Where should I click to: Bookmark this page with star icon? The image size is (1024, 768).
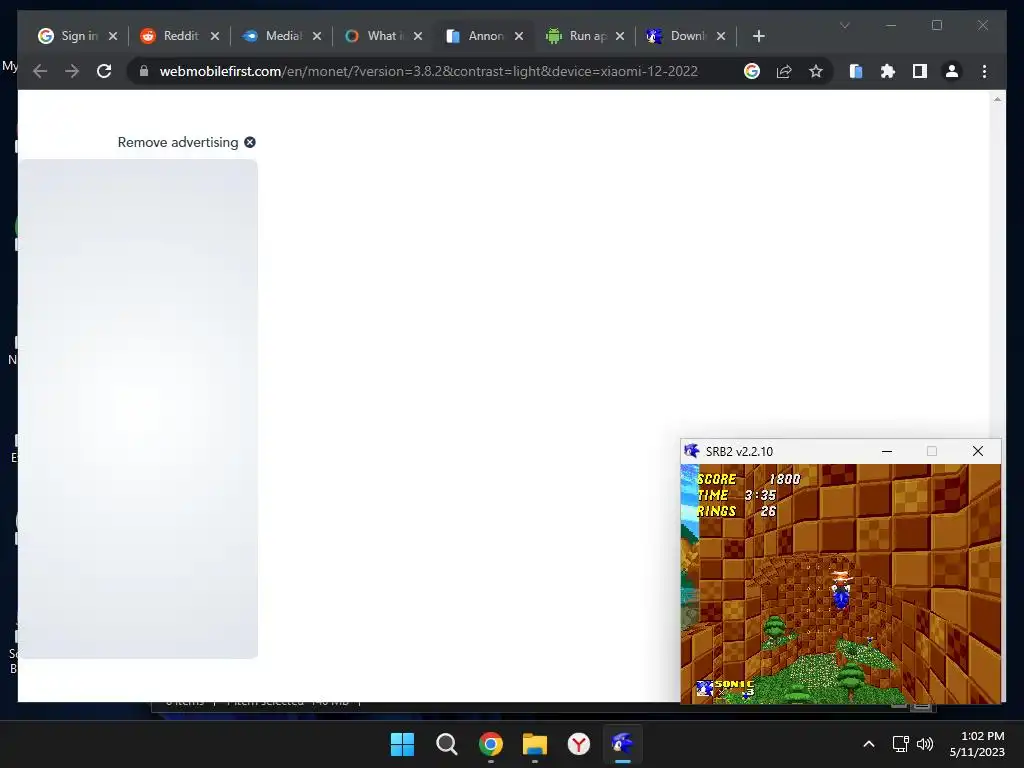click(x=816, y=71)
